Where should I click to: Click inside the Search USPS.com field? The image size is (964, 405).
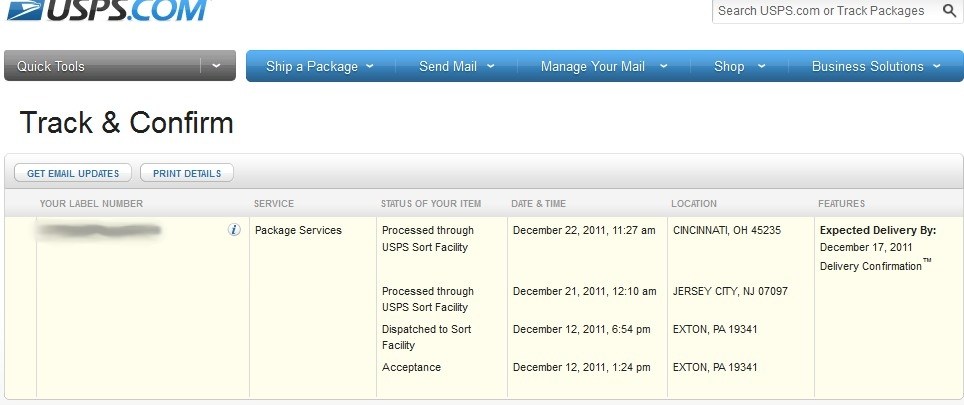[823, 11]
